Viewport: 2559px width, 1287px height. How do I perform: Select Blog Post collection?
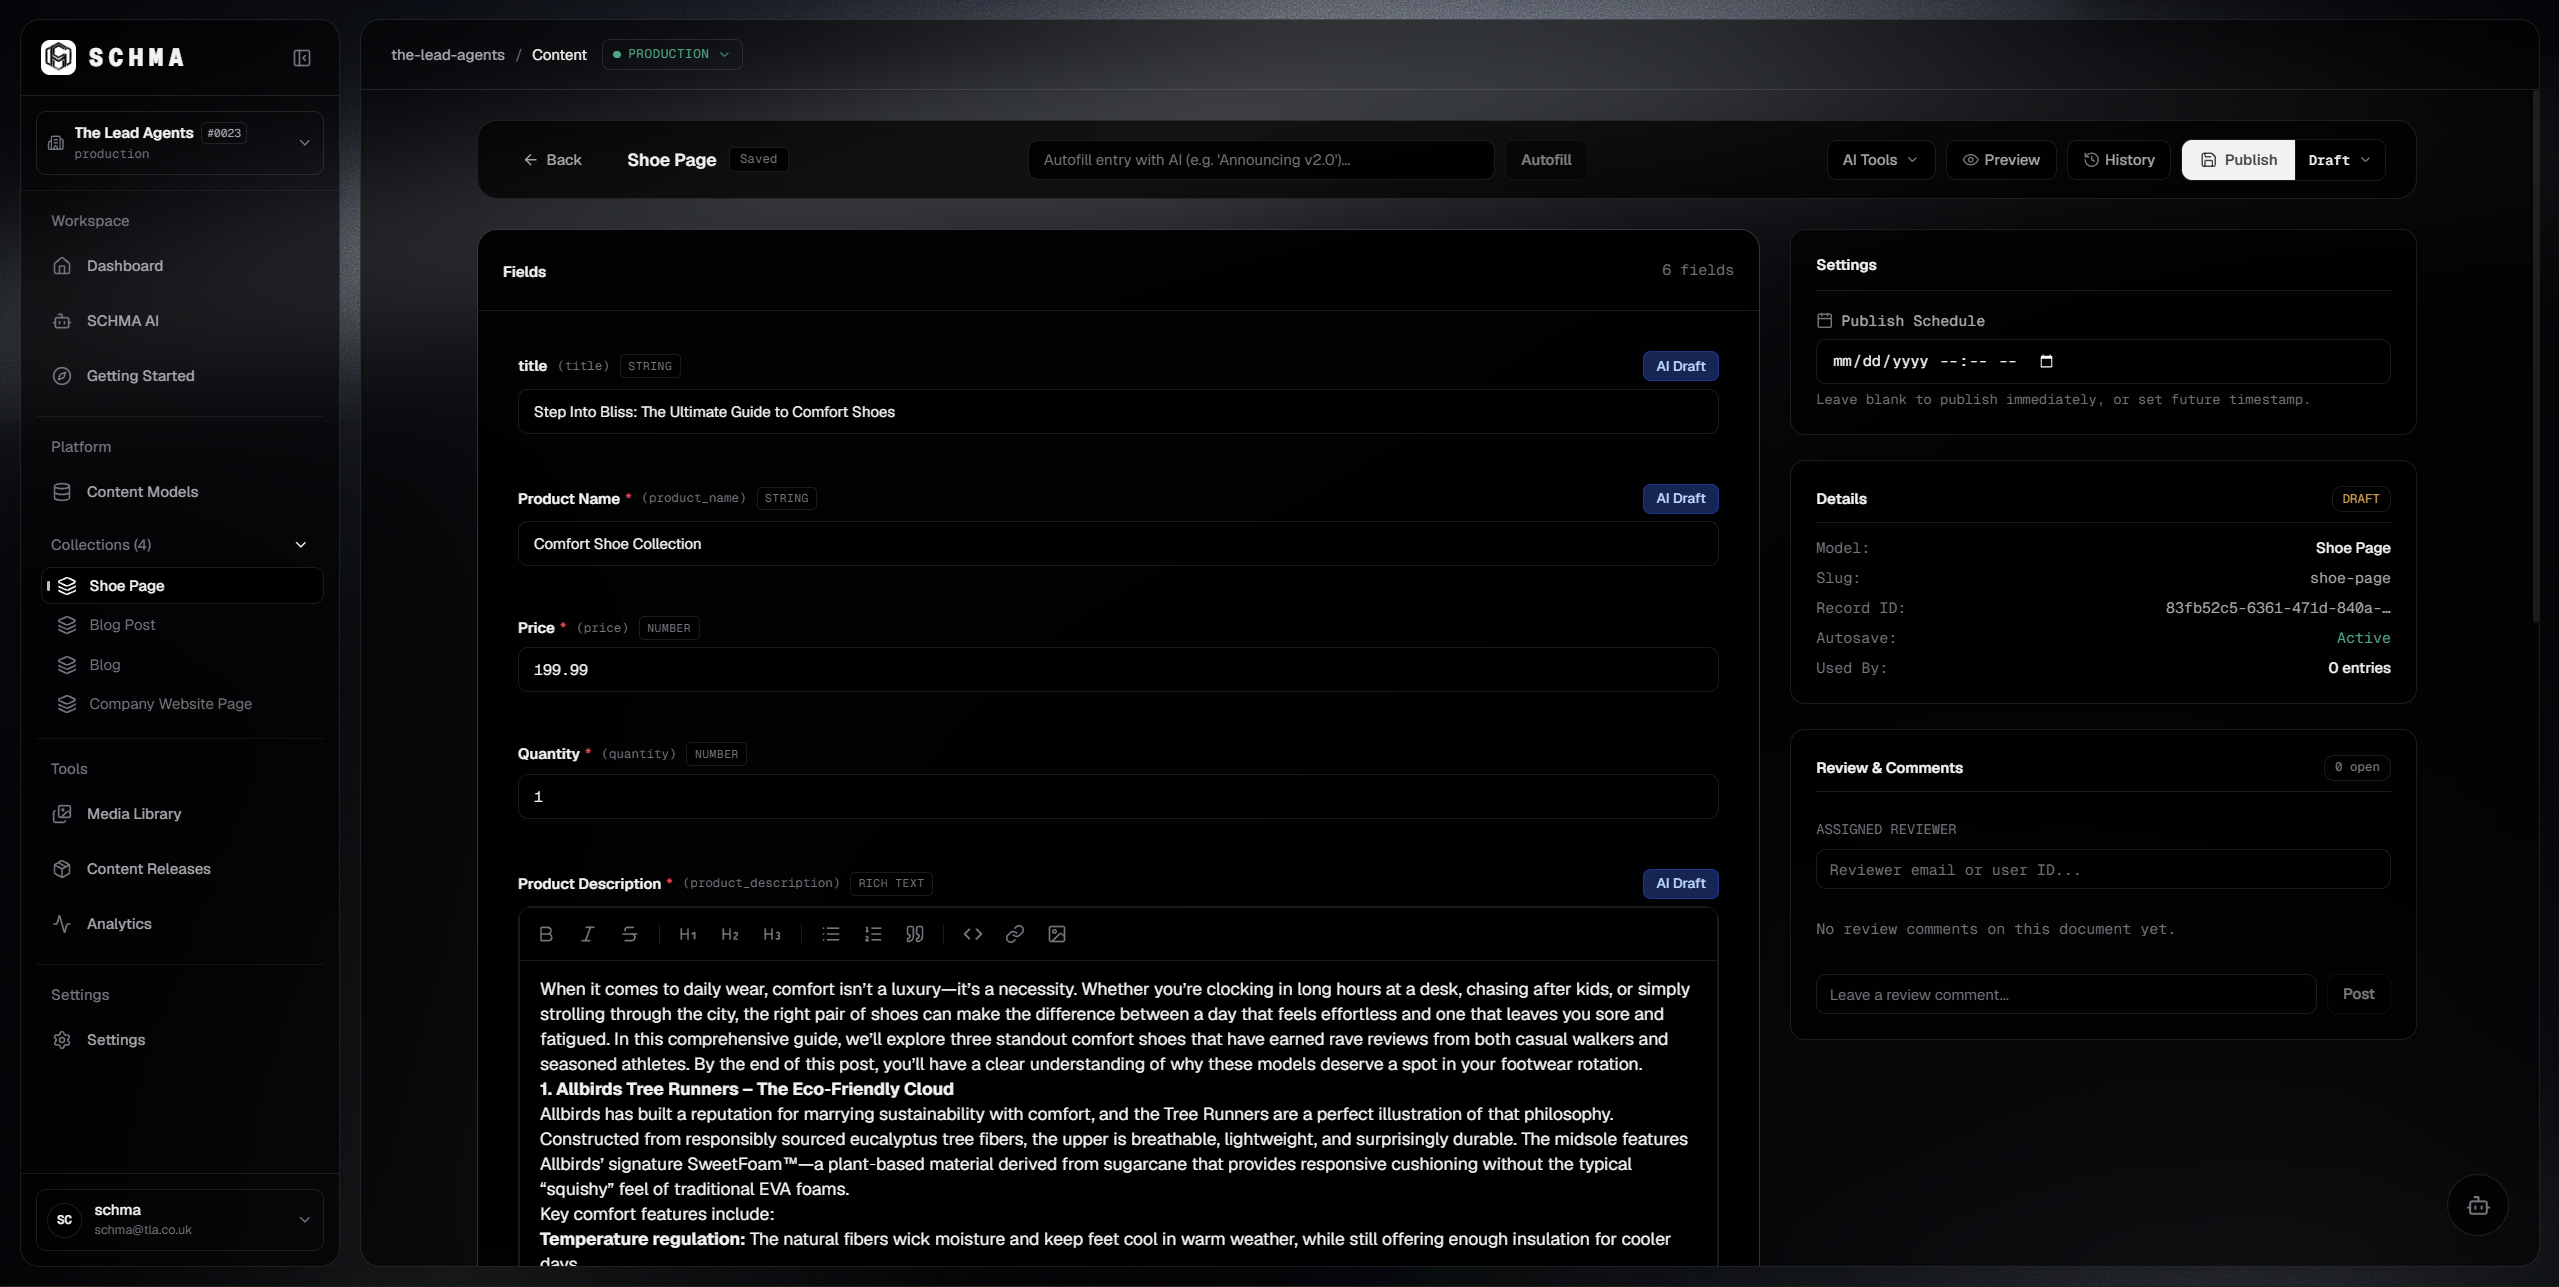pyautogui.click(x=180, y=625)
